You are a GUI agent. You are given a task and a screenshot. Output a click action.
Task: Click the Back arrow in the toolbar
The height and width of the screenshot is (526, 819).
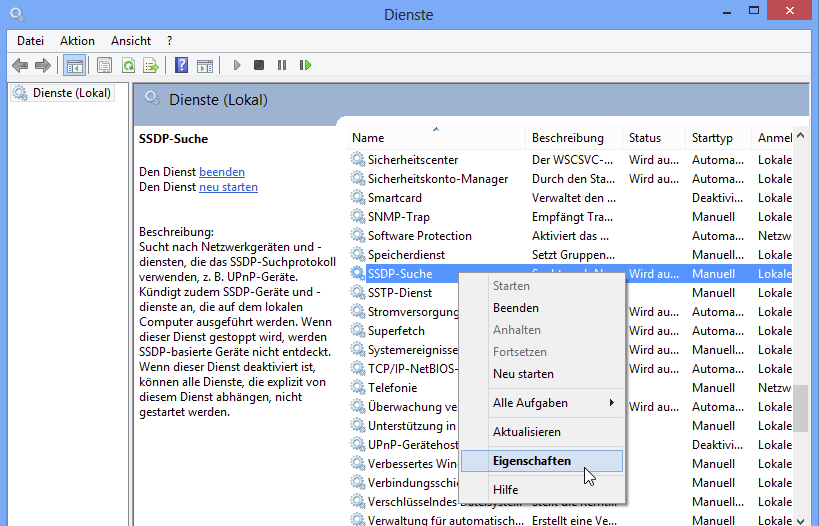(20, 66)
